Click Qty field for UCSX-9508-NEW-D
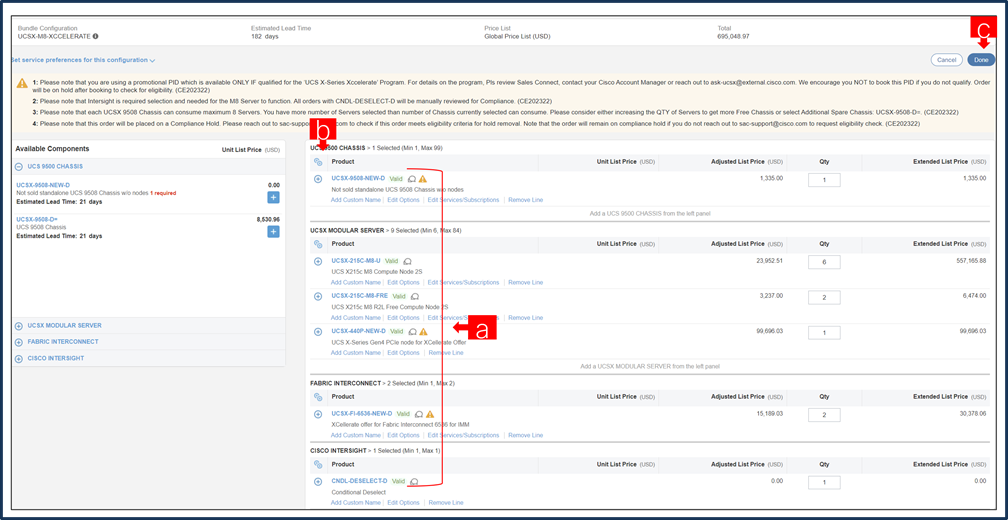Screen dimensions: 1008x520 [x=824, y=180]
